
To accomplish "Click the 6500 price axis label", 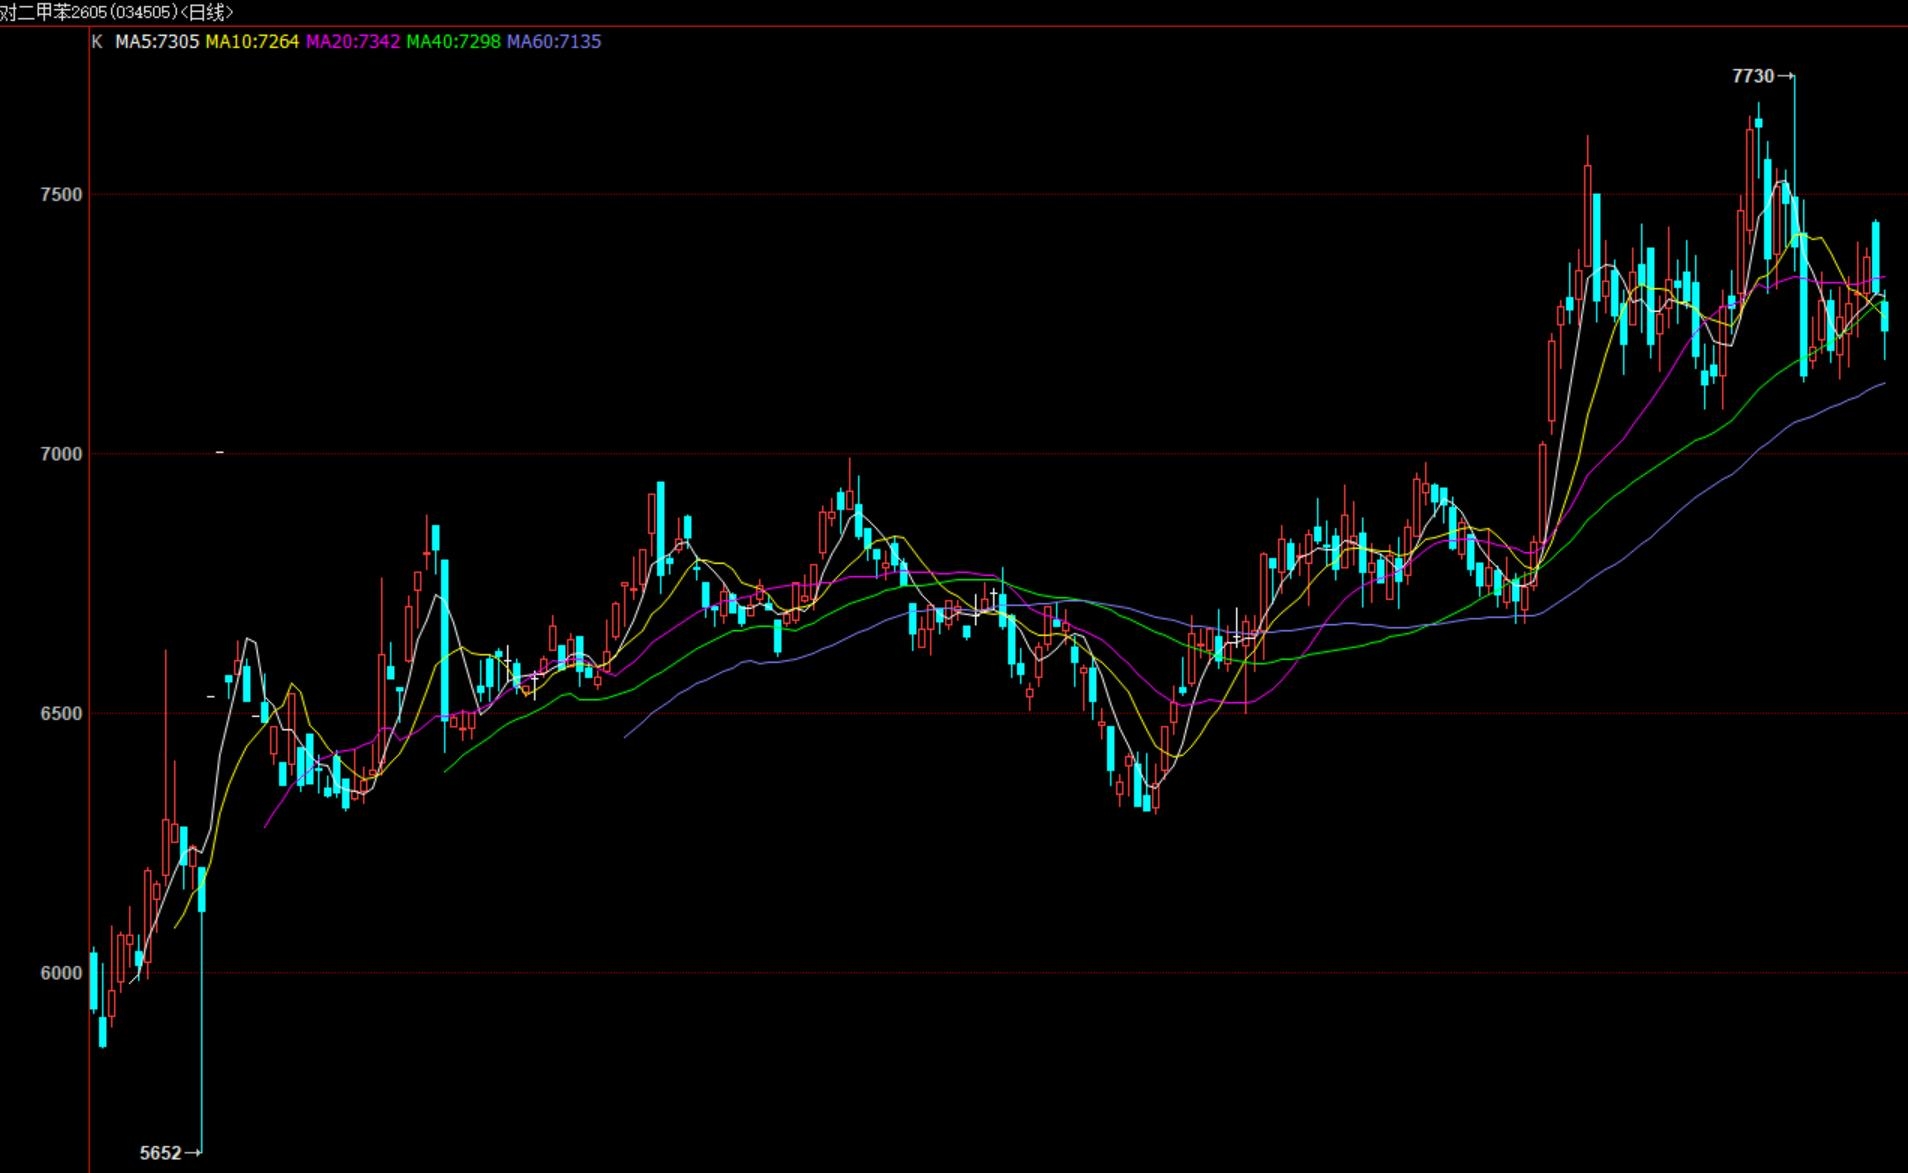I will 61,714.
